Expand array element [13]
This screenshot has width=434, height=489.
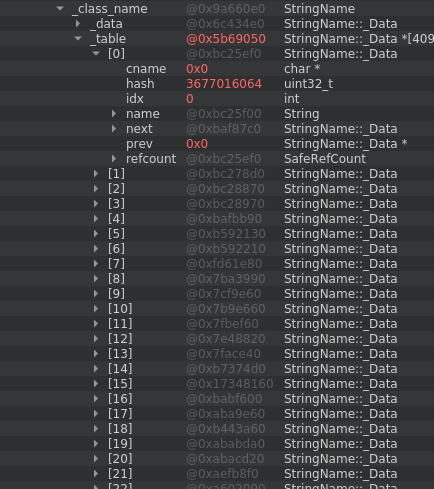point(96,354)
